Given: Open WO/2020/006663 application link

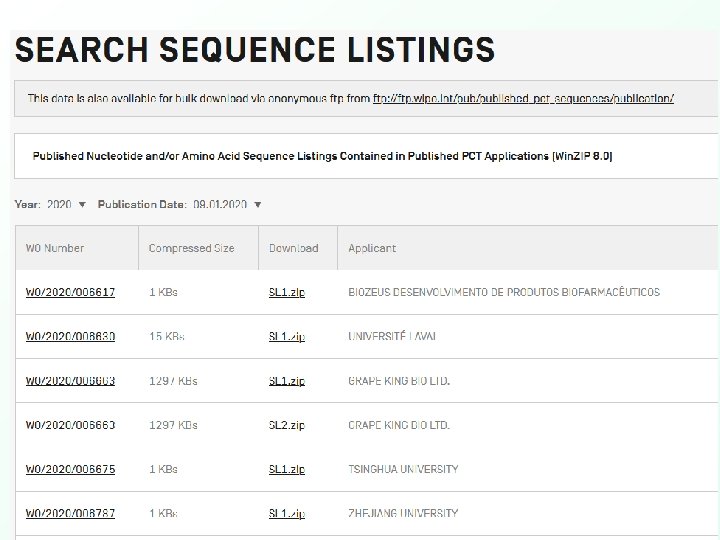Looking at the screenshot, I should pos(70,425).
